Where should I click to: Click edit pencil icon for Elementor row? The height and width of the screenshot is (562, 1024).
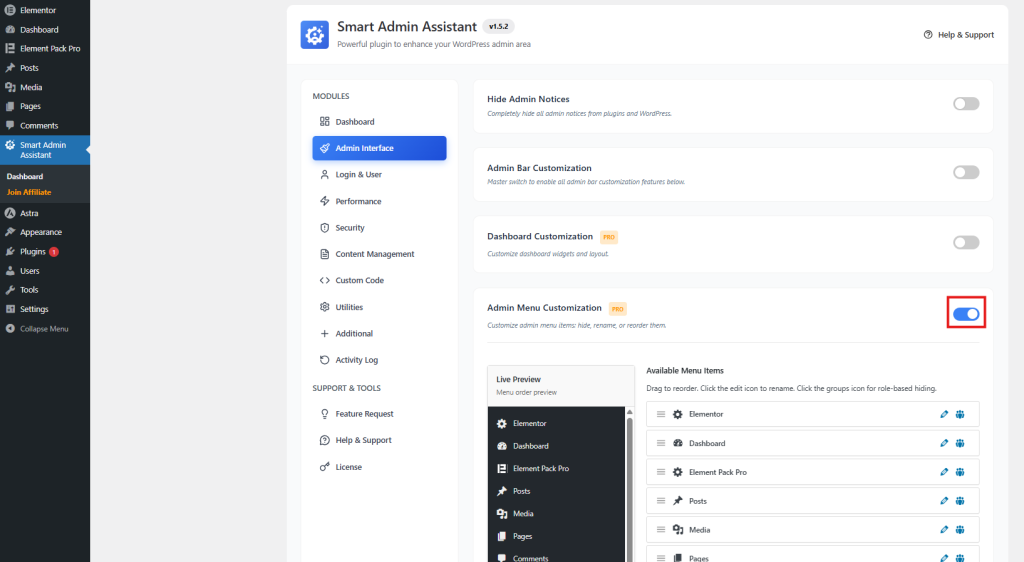click(x=944, y=414)
